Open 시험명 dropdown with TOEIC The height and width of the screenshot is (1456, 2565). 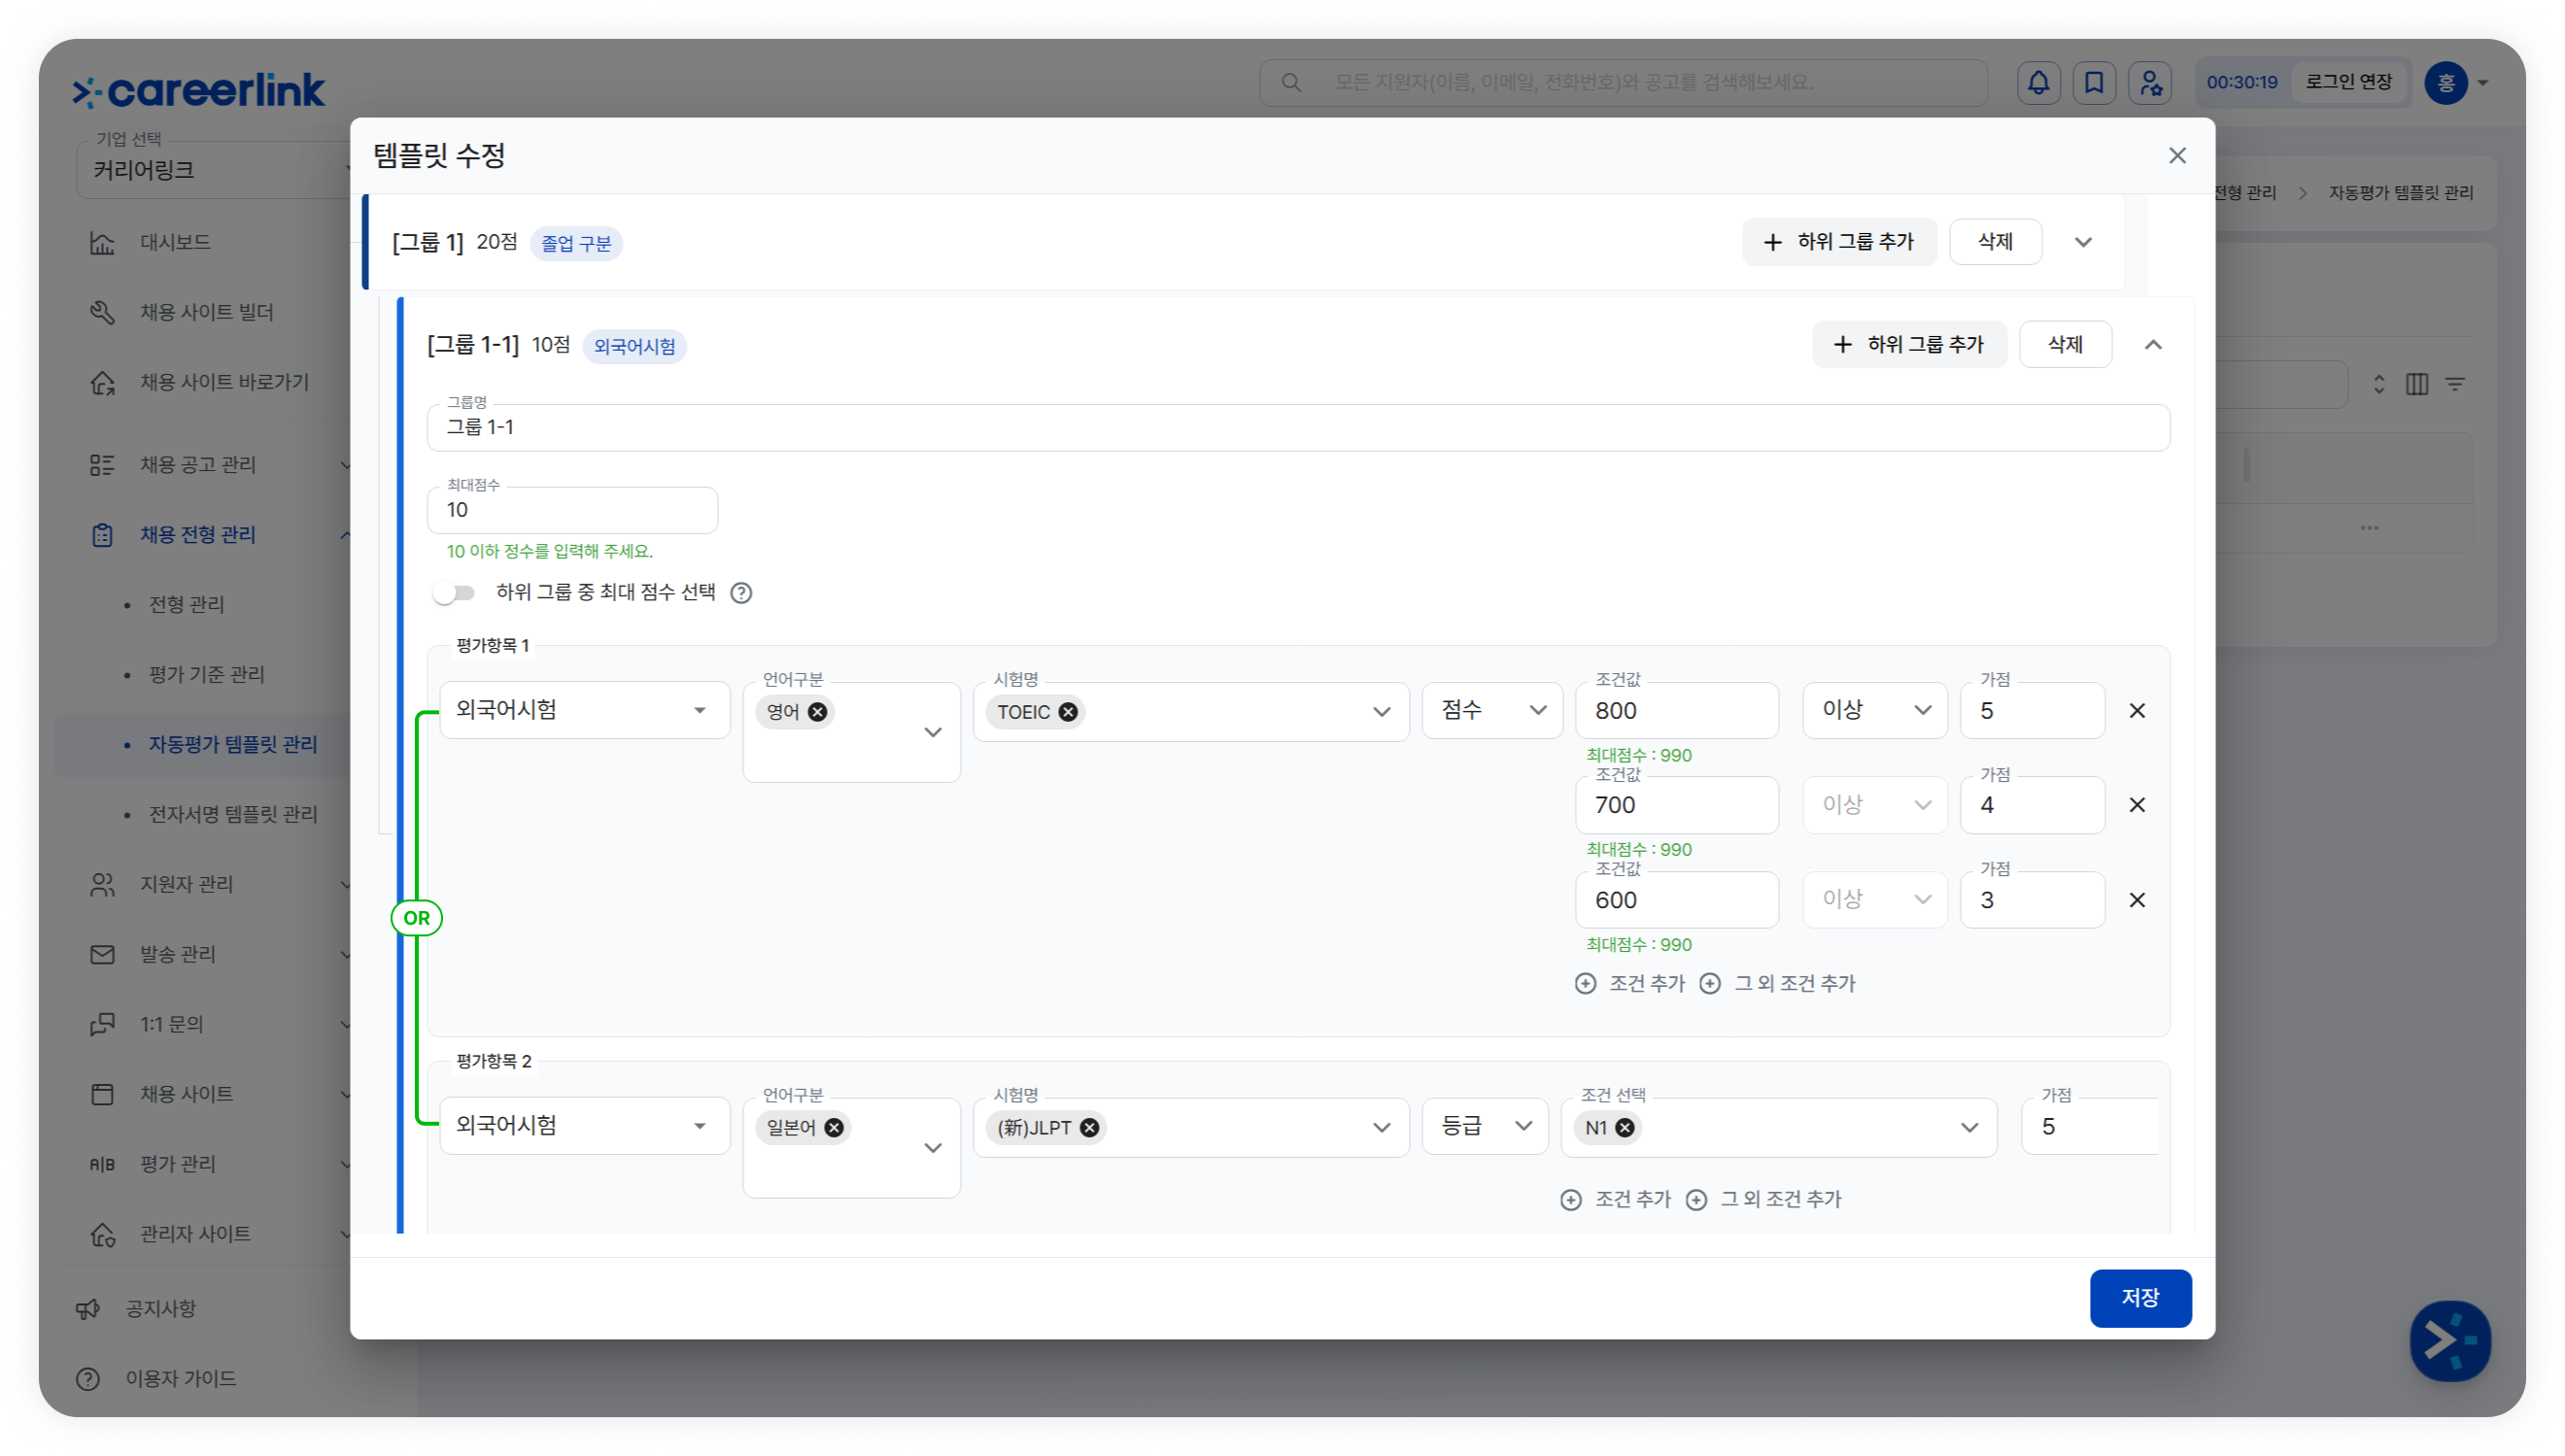click(1191, 712)
